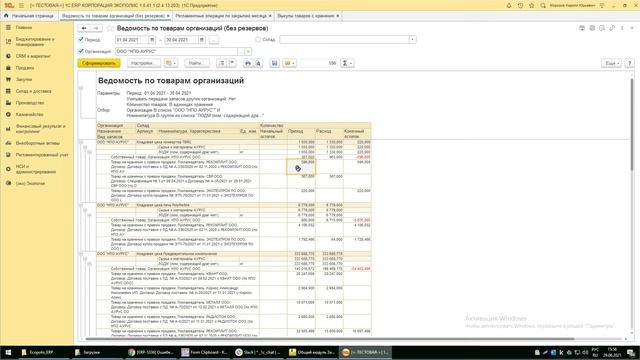Clear Организация field with x button
640x360 pixels.
248,51
